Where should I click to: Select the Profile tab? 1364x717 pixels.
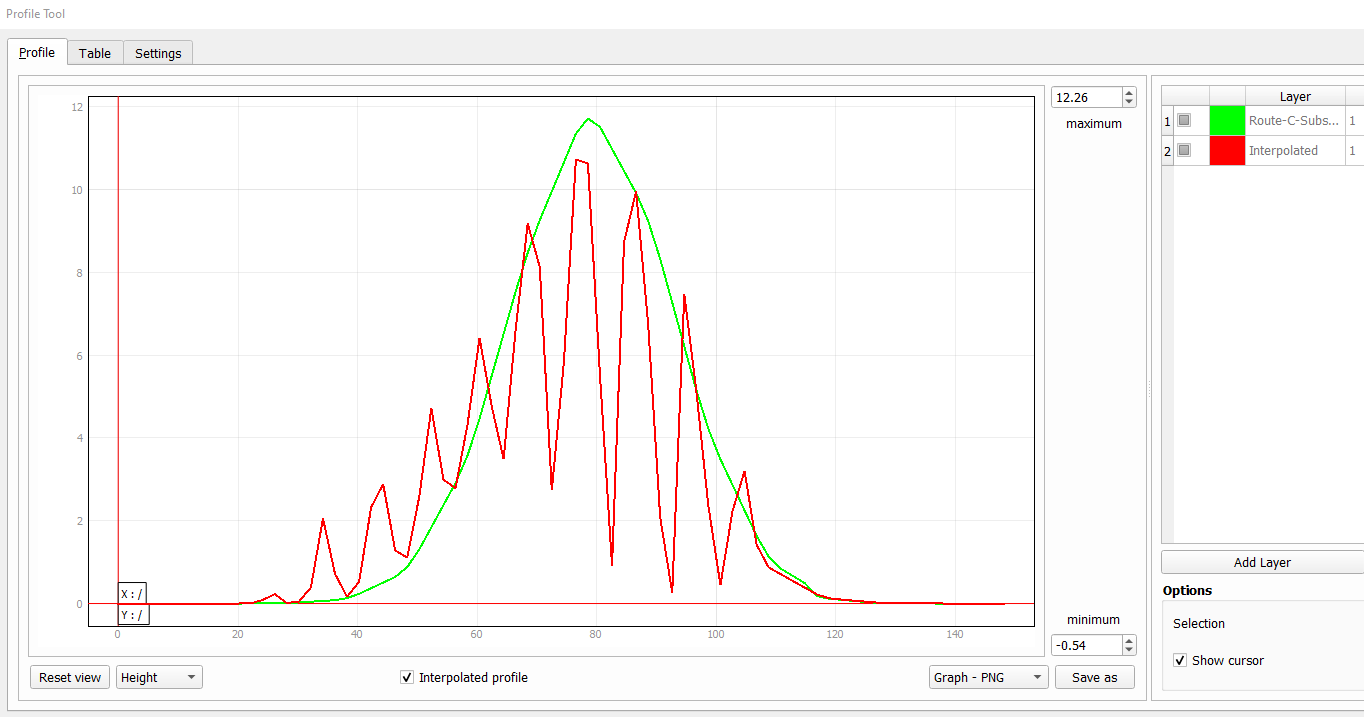(x=37, y=52)
